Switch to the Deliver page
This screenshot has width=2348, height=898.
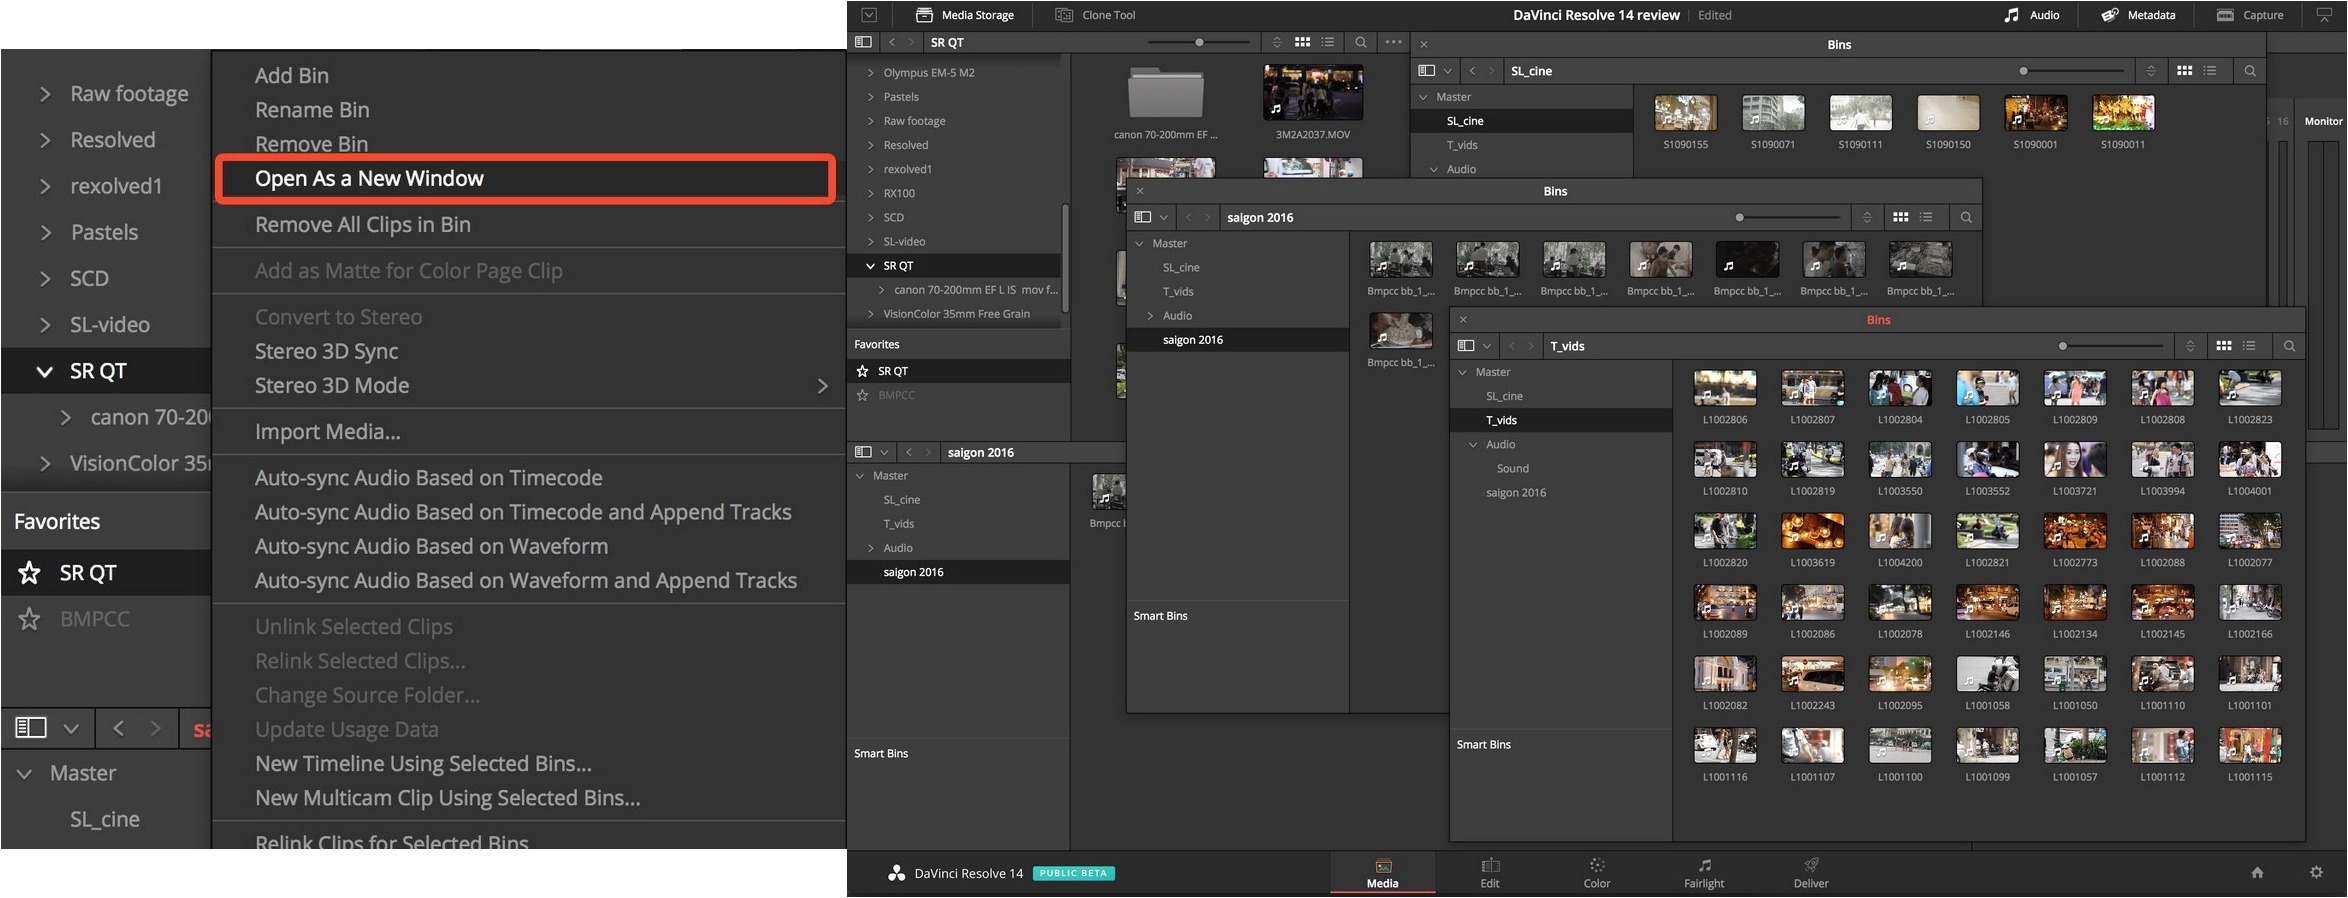coord(1811,873)
